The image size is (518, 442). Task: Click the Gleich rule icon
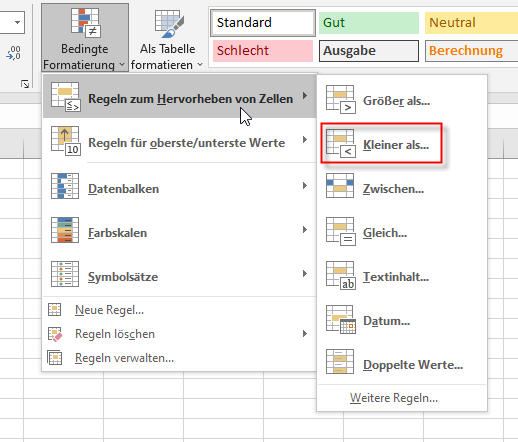click(341, 232)
